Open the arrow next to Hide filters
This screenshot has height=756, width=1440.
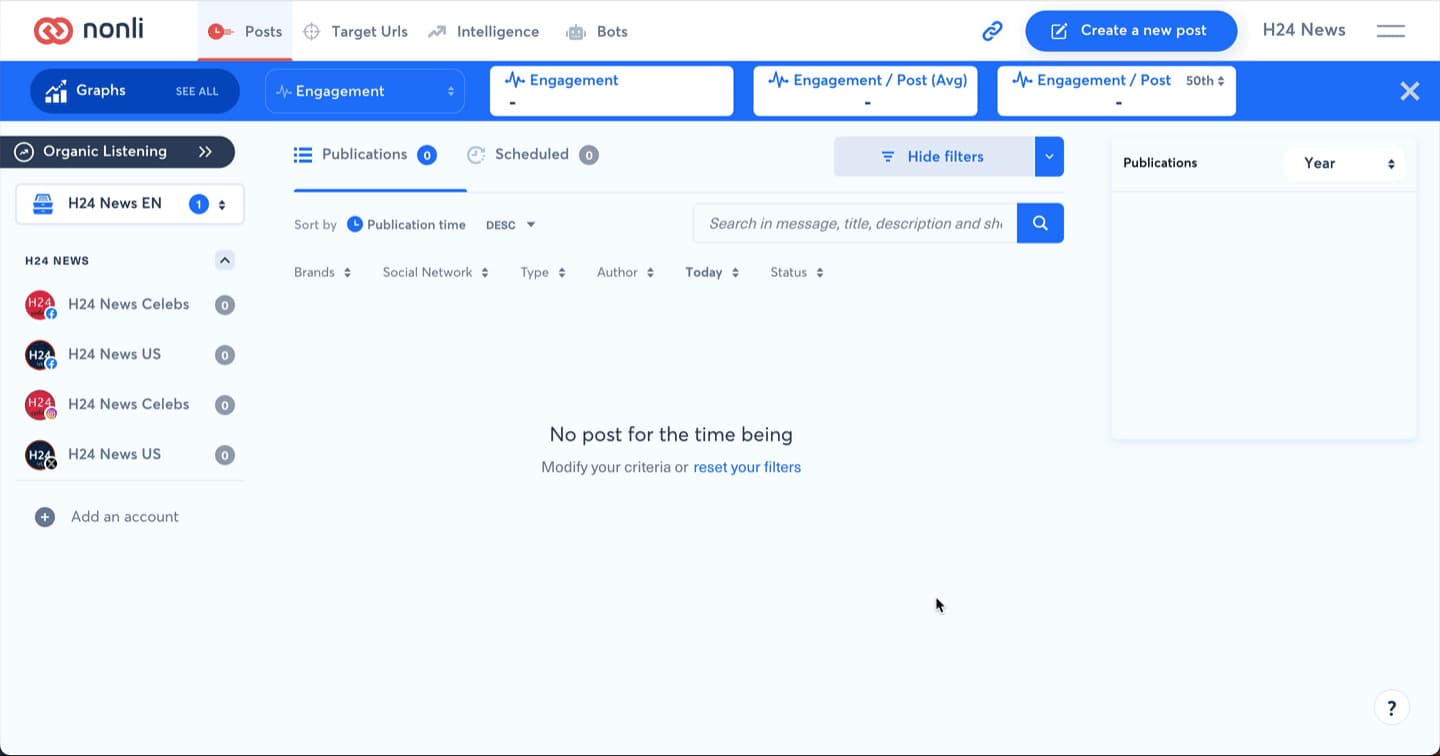pyautogui.click(x=1049, y=157)
